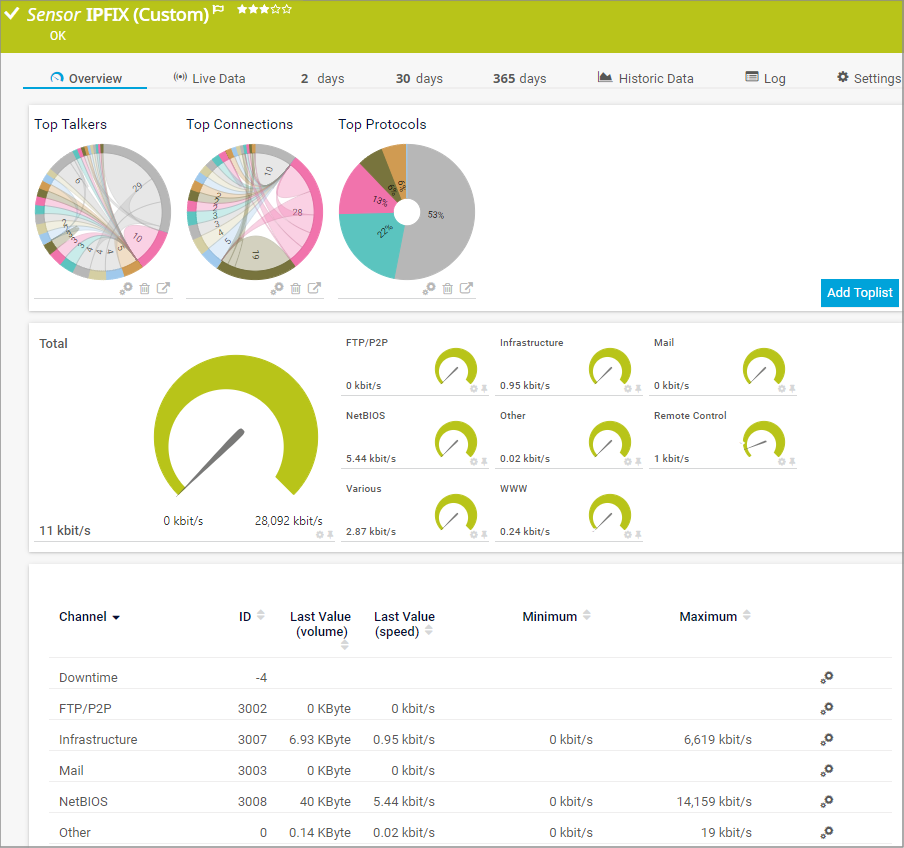Image resolution: width=904 pixels, height=848 pixels.
Task: Open channel settings for the Infrastructure row
Action: (x=827, y=740)
